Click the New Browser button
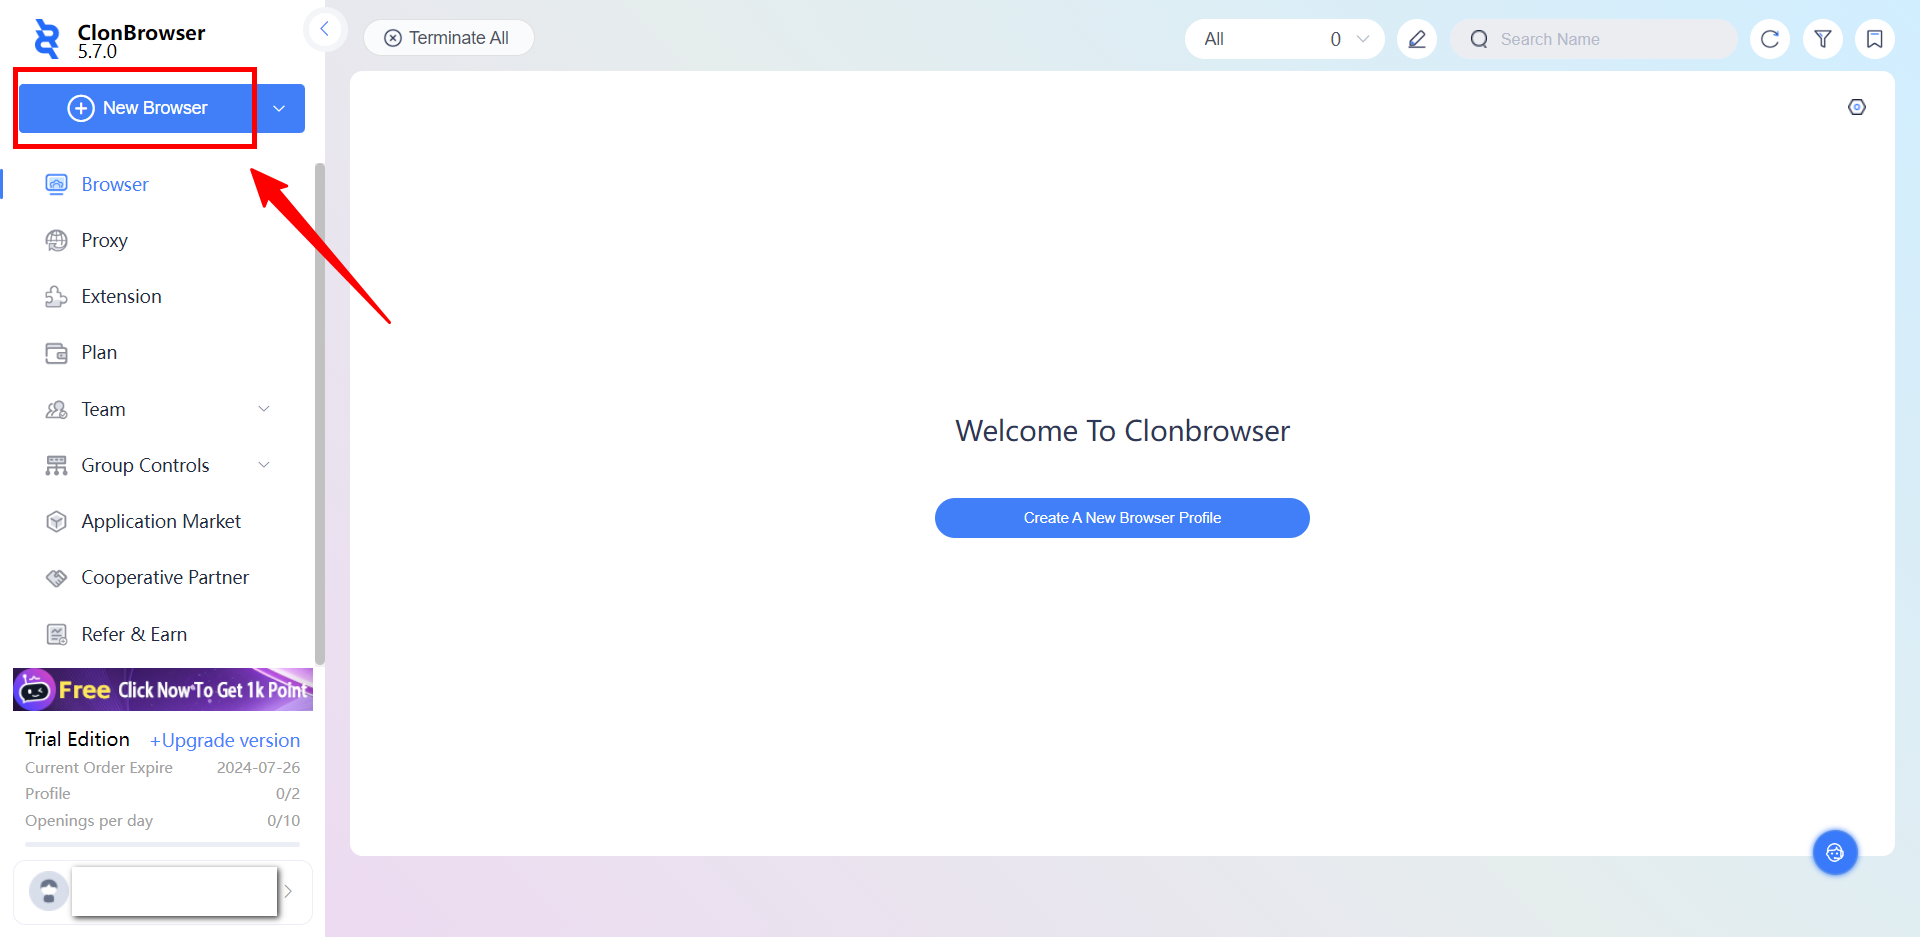Viewport: 1920px width, 937px height. [137, 108]
